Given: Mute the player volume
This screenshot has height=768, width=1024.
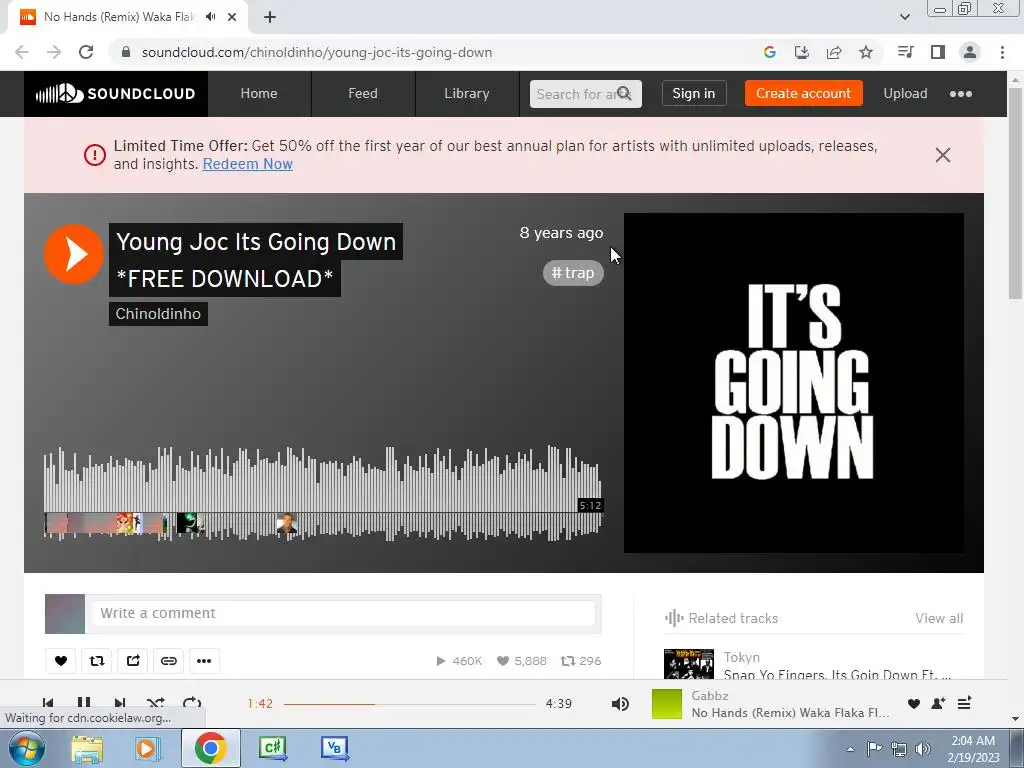Looking at the screenshot, I should tap(620, 703).
